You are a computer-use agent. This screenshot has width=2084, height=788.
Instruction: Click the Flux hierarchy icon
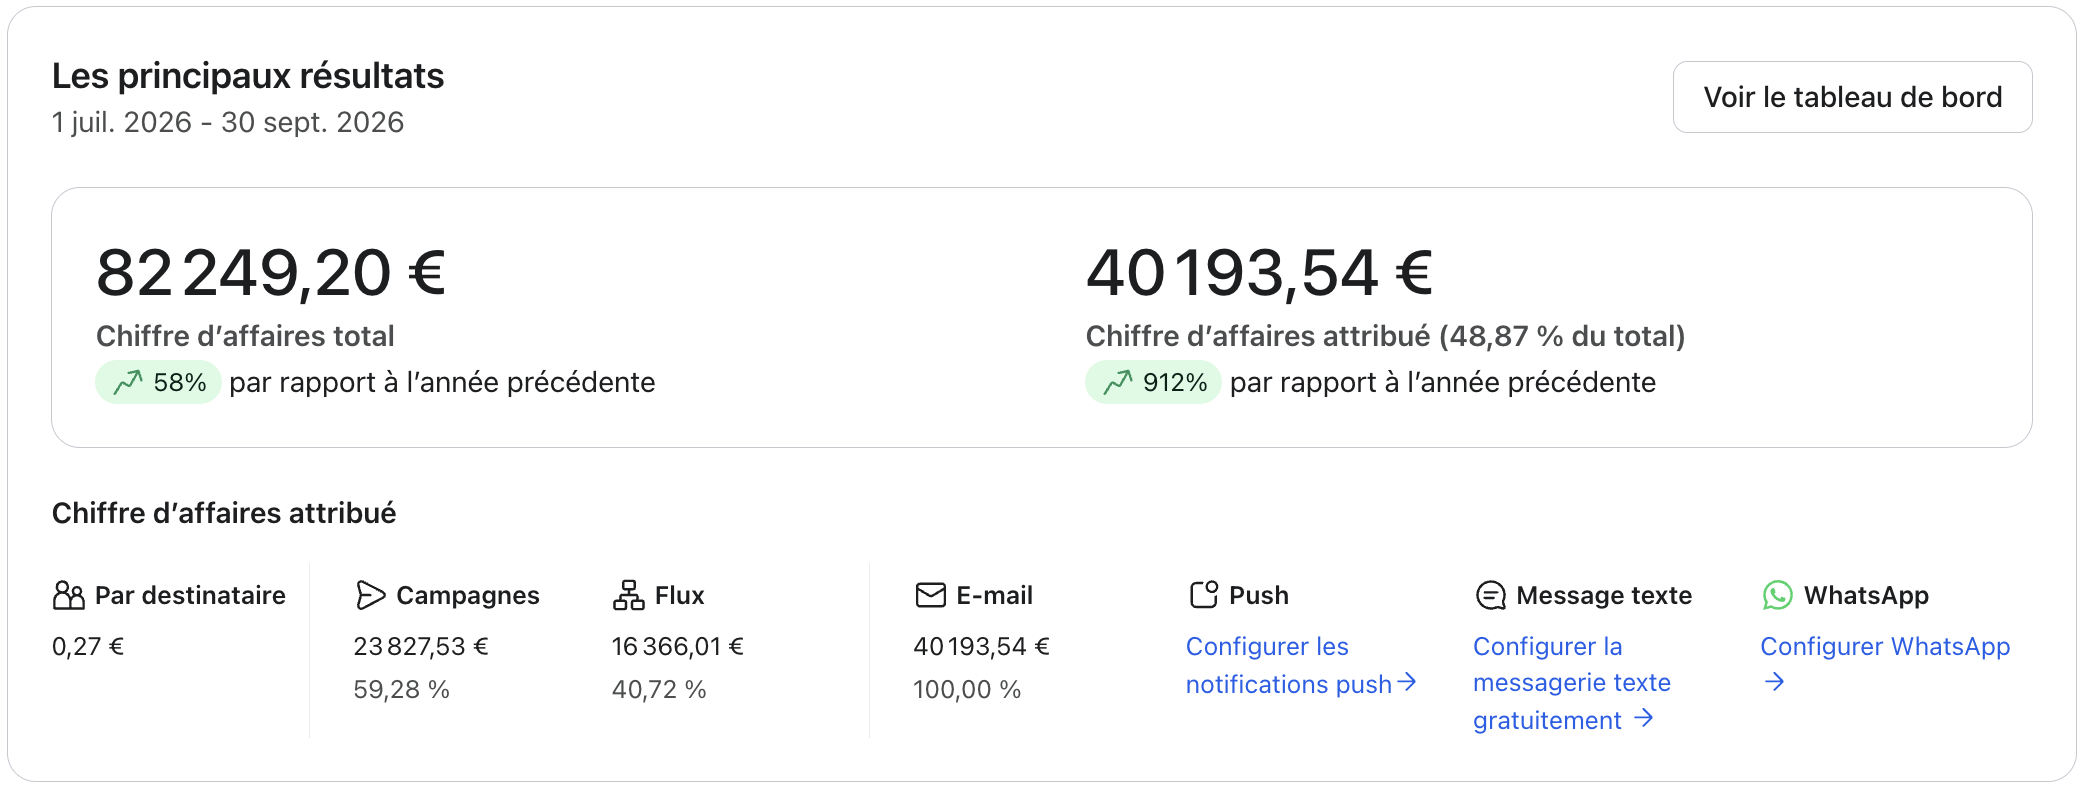(628, 596)
